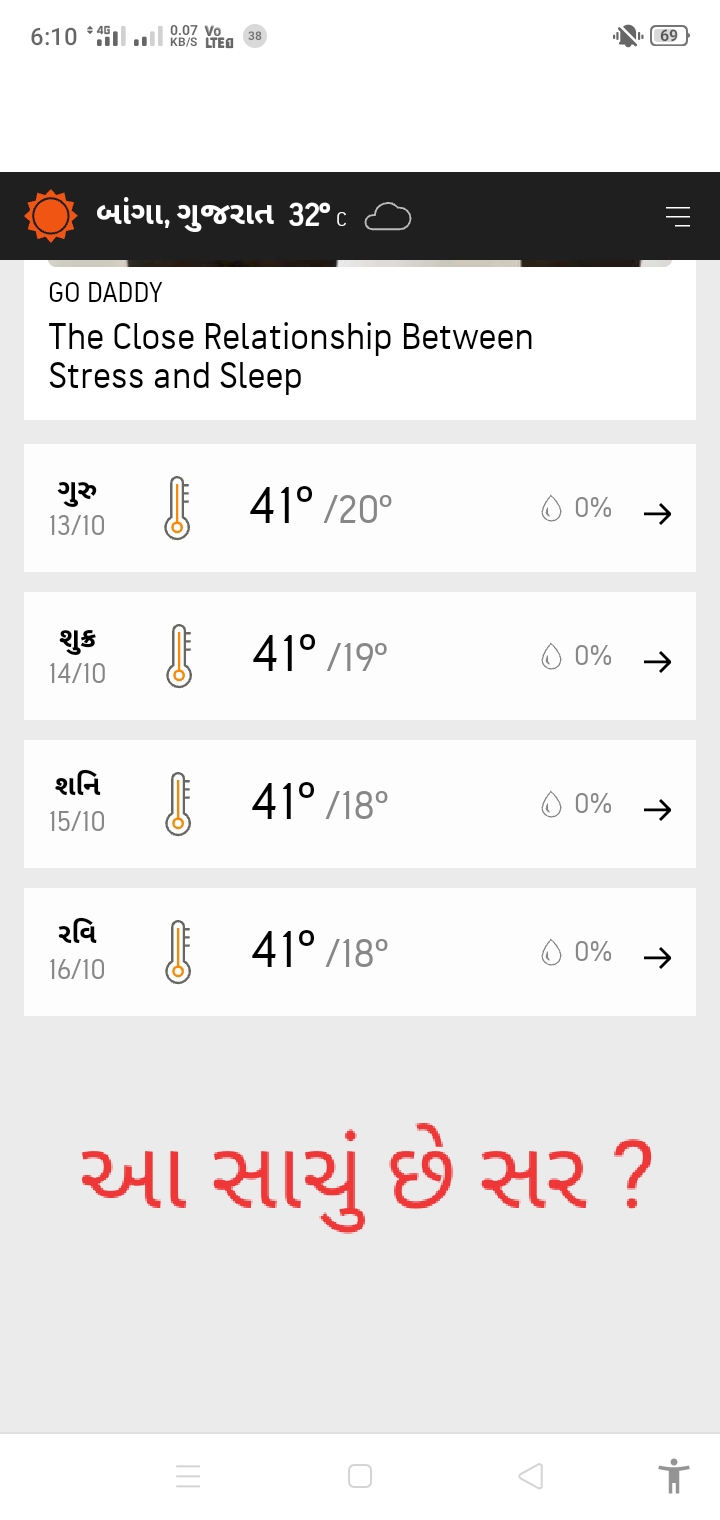Tap the GO DADDY sponsor label
Image resolution: width=720 pixels, height=1520 pixels.
(105, 293)
